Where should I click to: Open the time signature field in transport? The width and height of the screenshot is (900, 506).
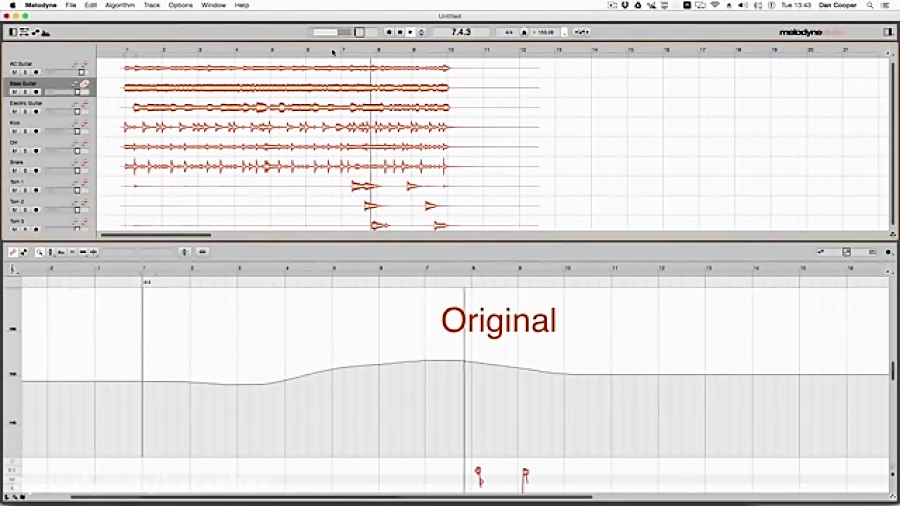(x=508, y=32)
